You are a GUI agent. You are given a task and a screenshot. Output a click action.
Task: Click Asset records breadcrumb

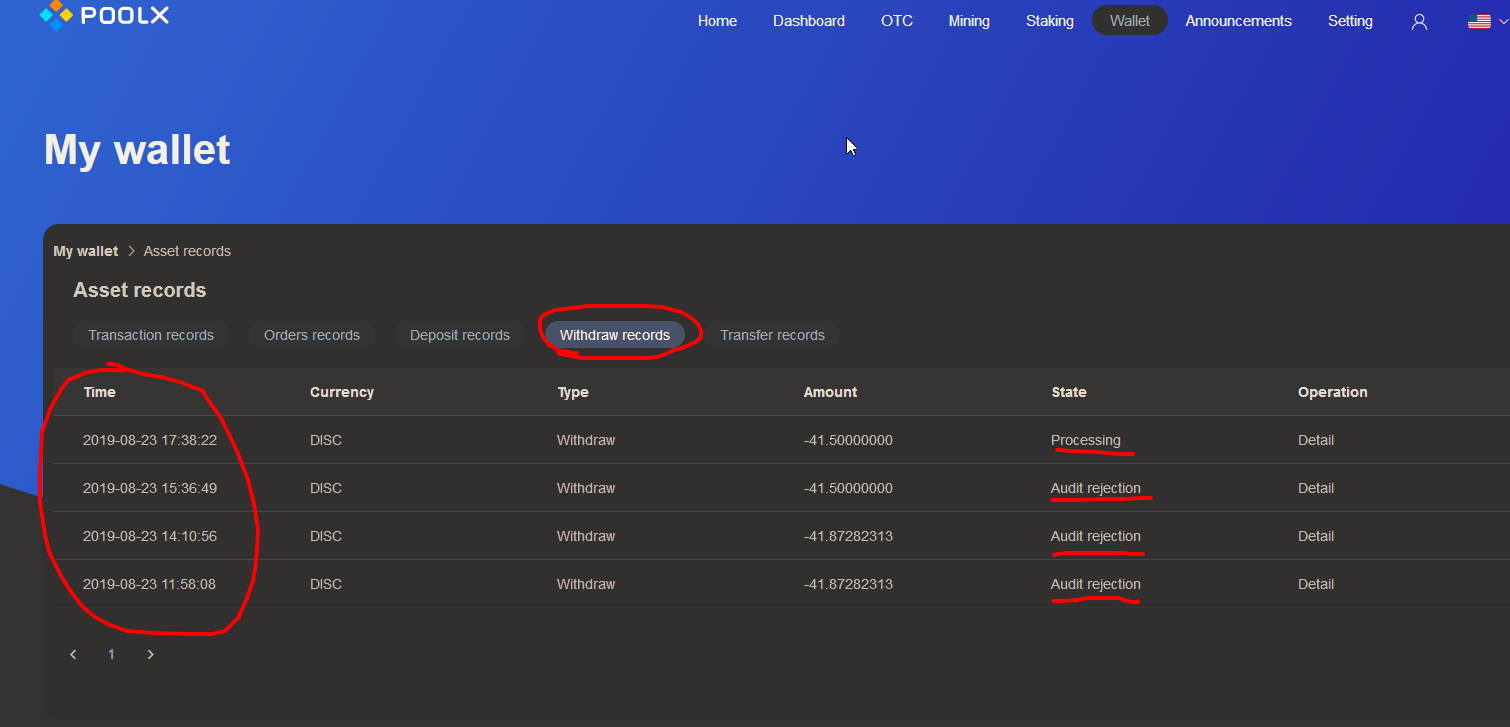[187, 251]
